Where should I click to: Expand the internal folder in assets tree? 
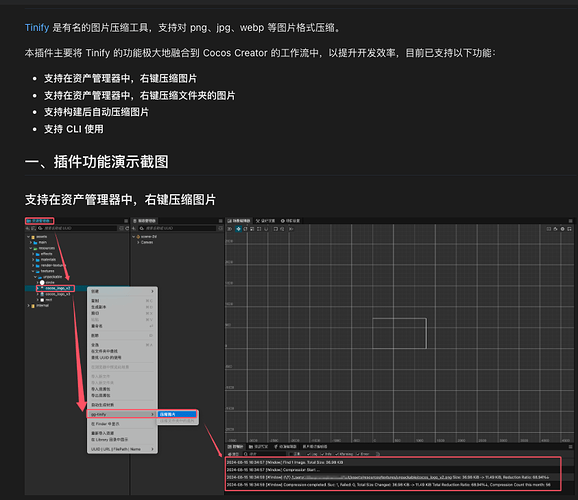click(29, 306)
